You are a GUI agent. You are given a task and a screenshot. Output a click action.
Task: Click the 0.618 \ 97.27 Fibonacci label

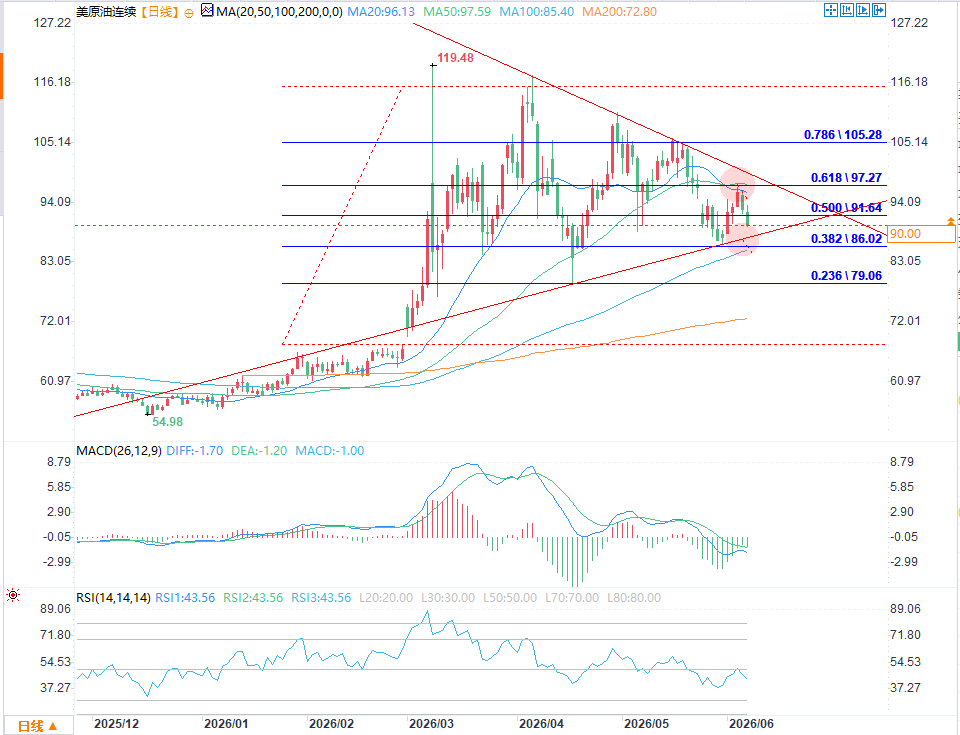click(847, 178)
